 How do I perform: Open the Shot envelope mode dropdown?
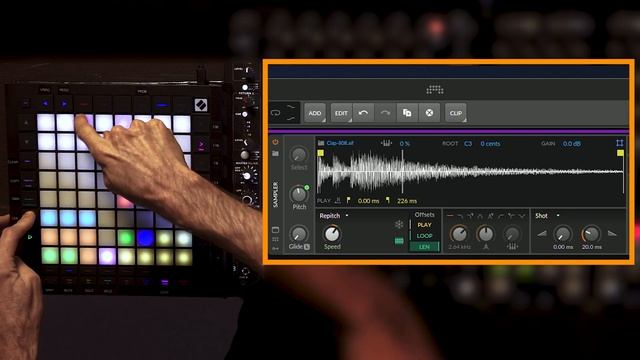point(547,216)
